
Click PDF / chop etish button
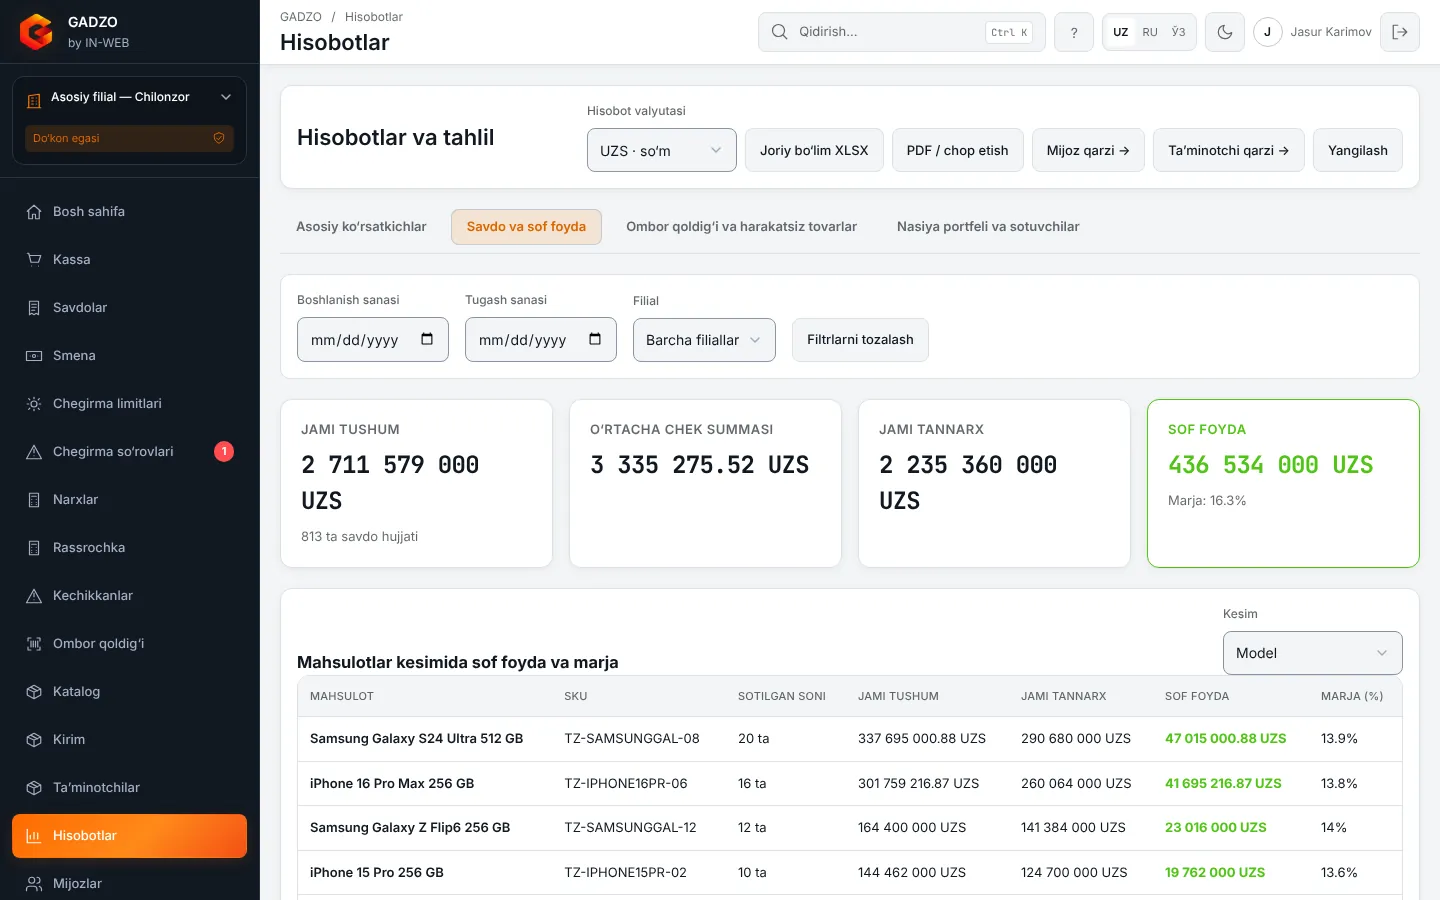click(x=958, y=150)
